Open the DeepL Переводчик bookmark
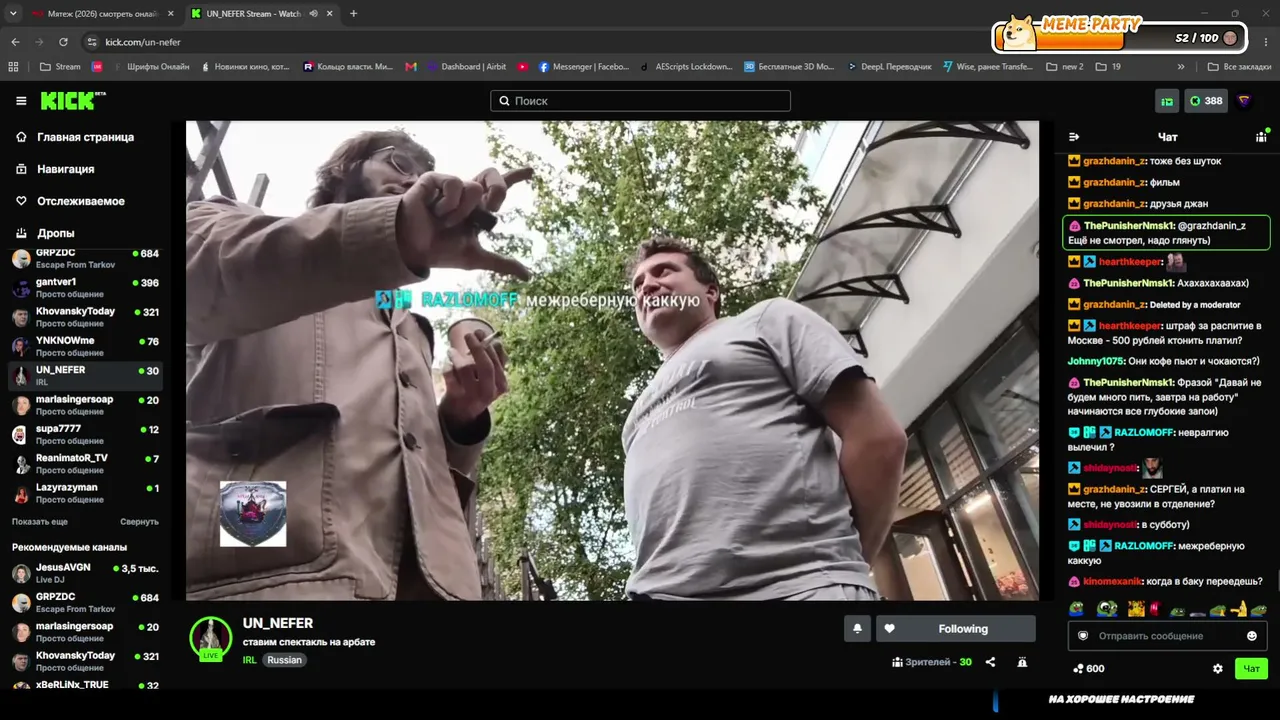The image size is (1280, 720). coord(889,67)
